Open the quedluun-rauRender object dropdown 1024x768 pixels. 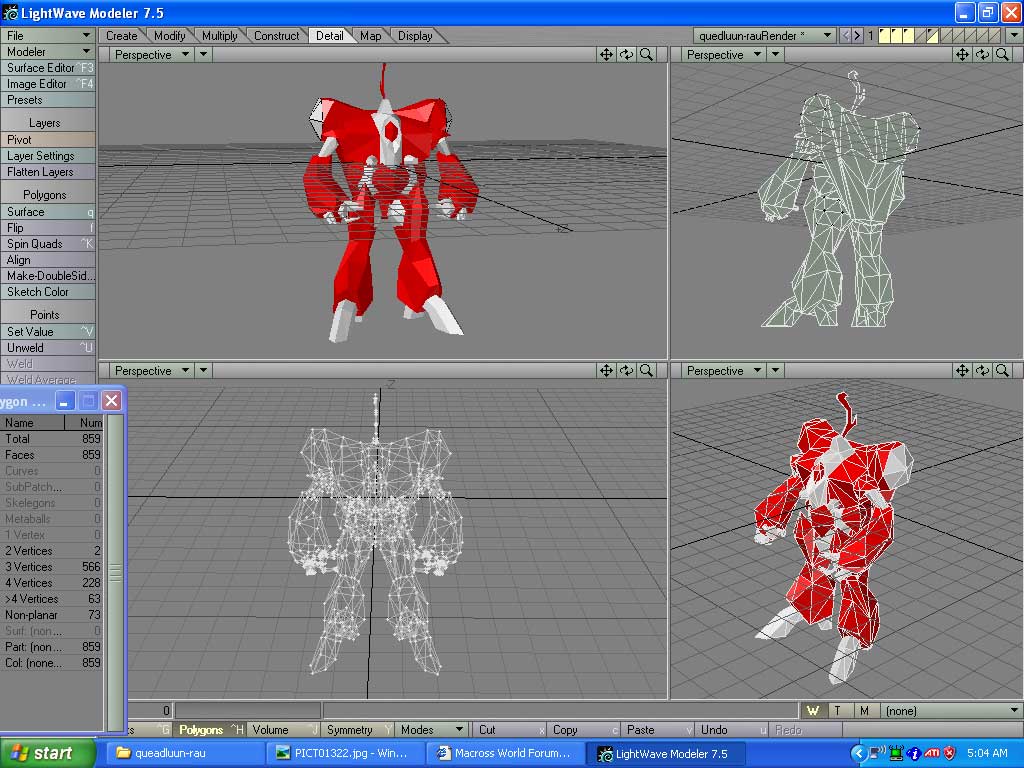(x=764, y=36)
